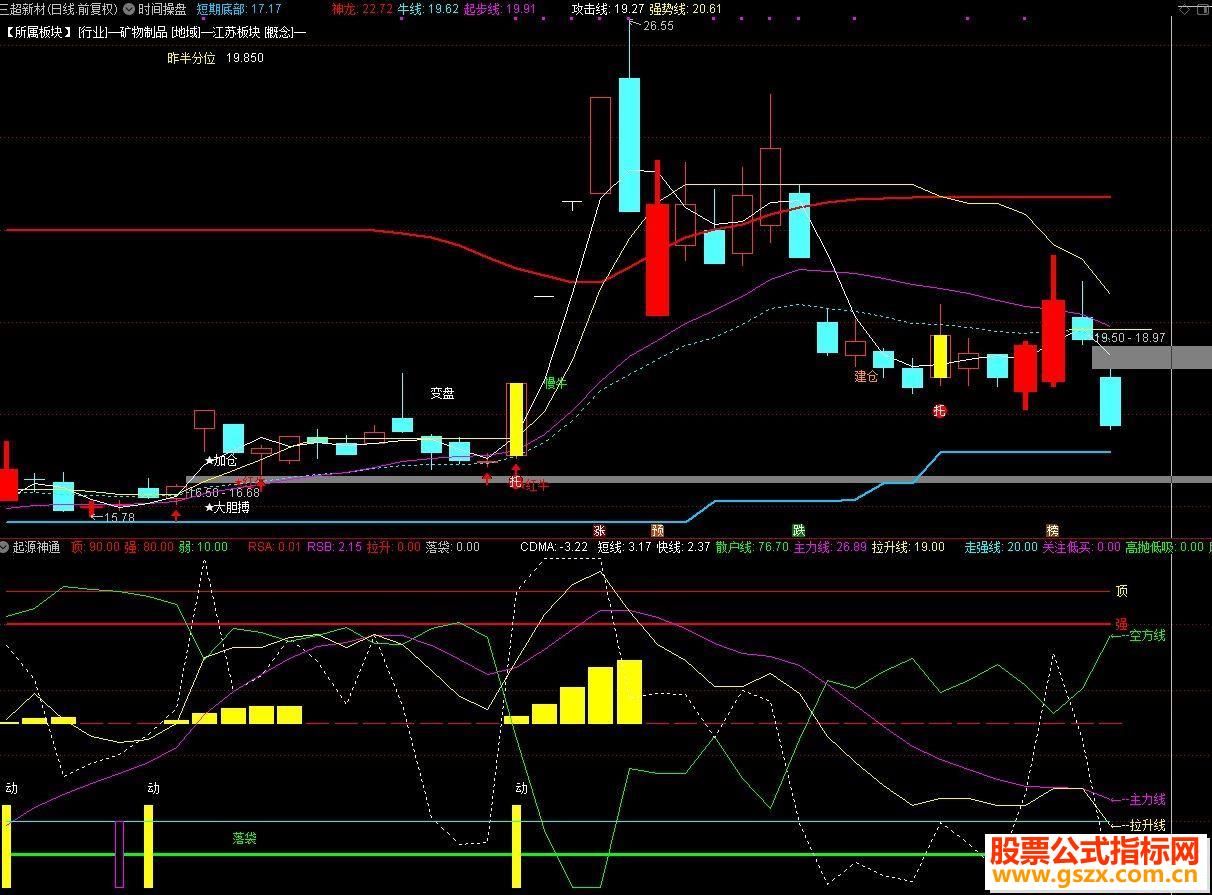Click the 时间操盘 indicator name
This screenshot has width=1212, height=895.
pyautogui.click(x=162, y=9)
